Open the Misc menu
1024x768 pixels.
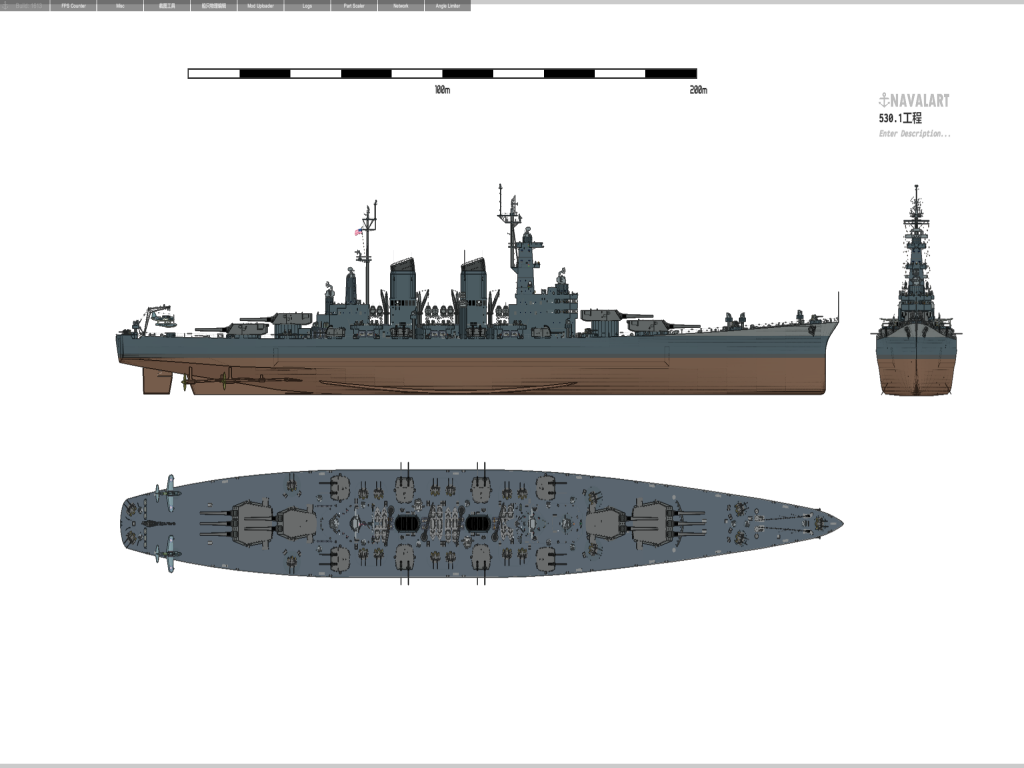coord(120,6)
